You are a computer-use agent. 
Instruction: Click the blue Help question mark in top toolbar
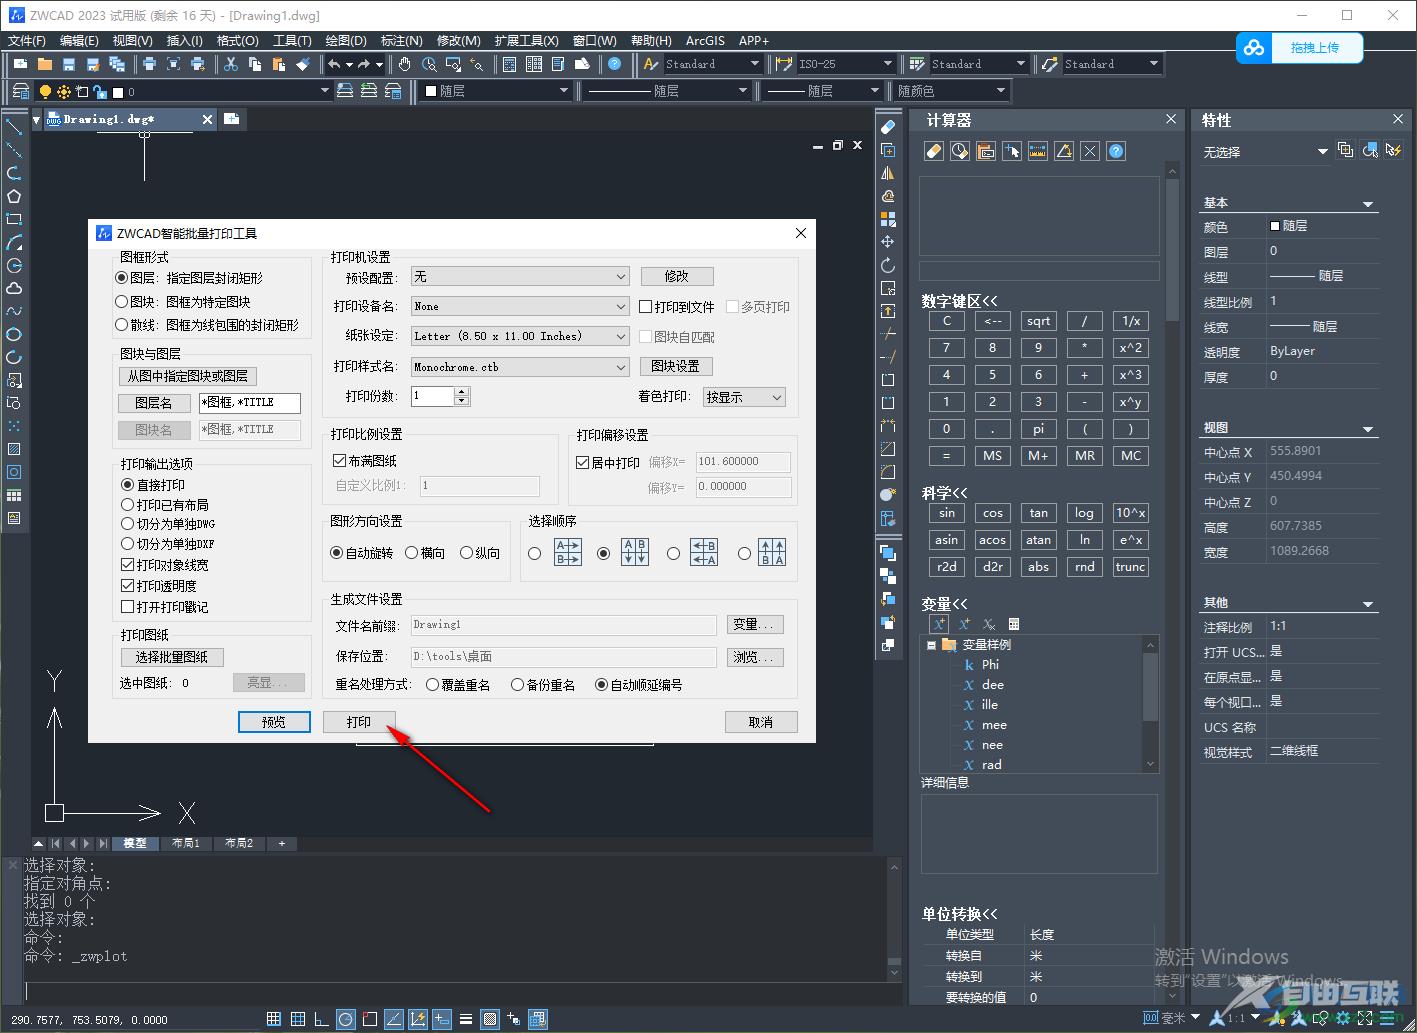(x=614, y=64)
